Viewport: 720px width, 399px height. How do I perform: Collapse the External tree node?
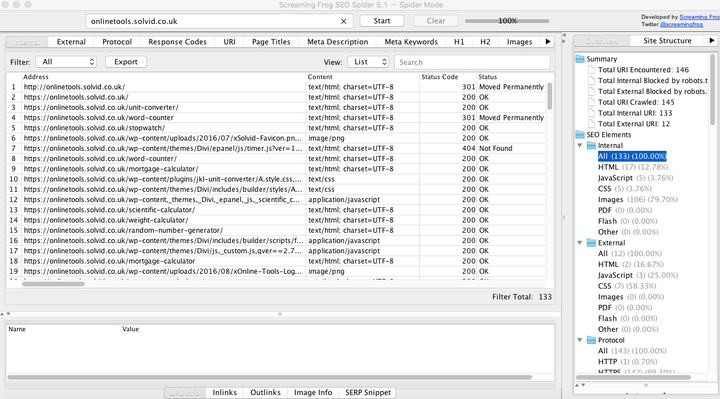coord(580,243)
